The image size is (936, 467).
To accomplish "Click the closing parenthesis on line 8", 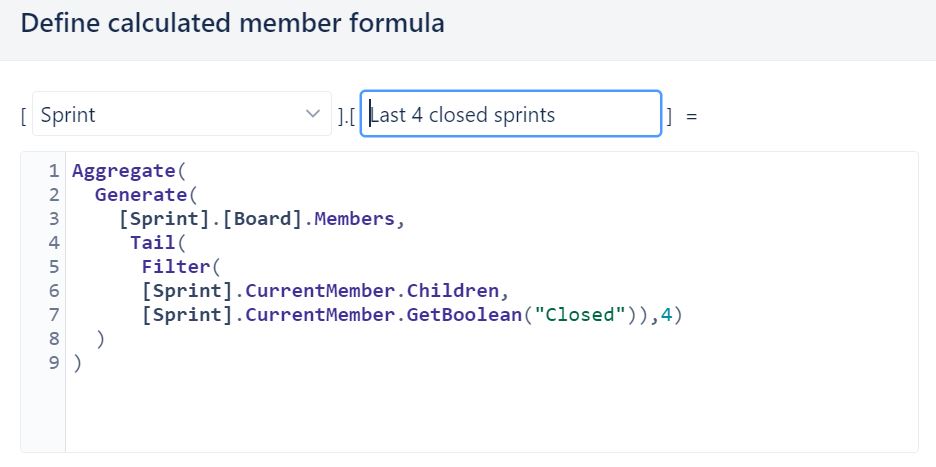I will [x=100, y=339].
